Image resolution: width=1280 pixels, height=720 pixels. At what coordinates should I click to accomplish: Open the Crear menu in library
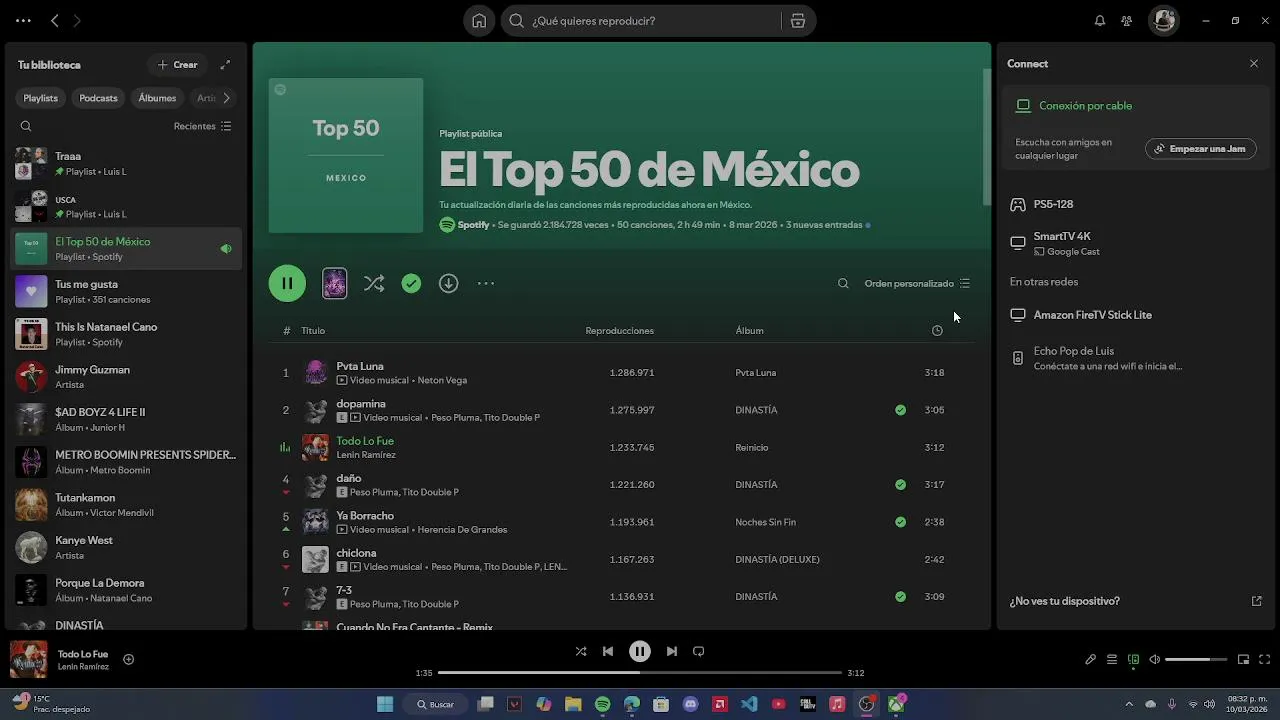177,65
